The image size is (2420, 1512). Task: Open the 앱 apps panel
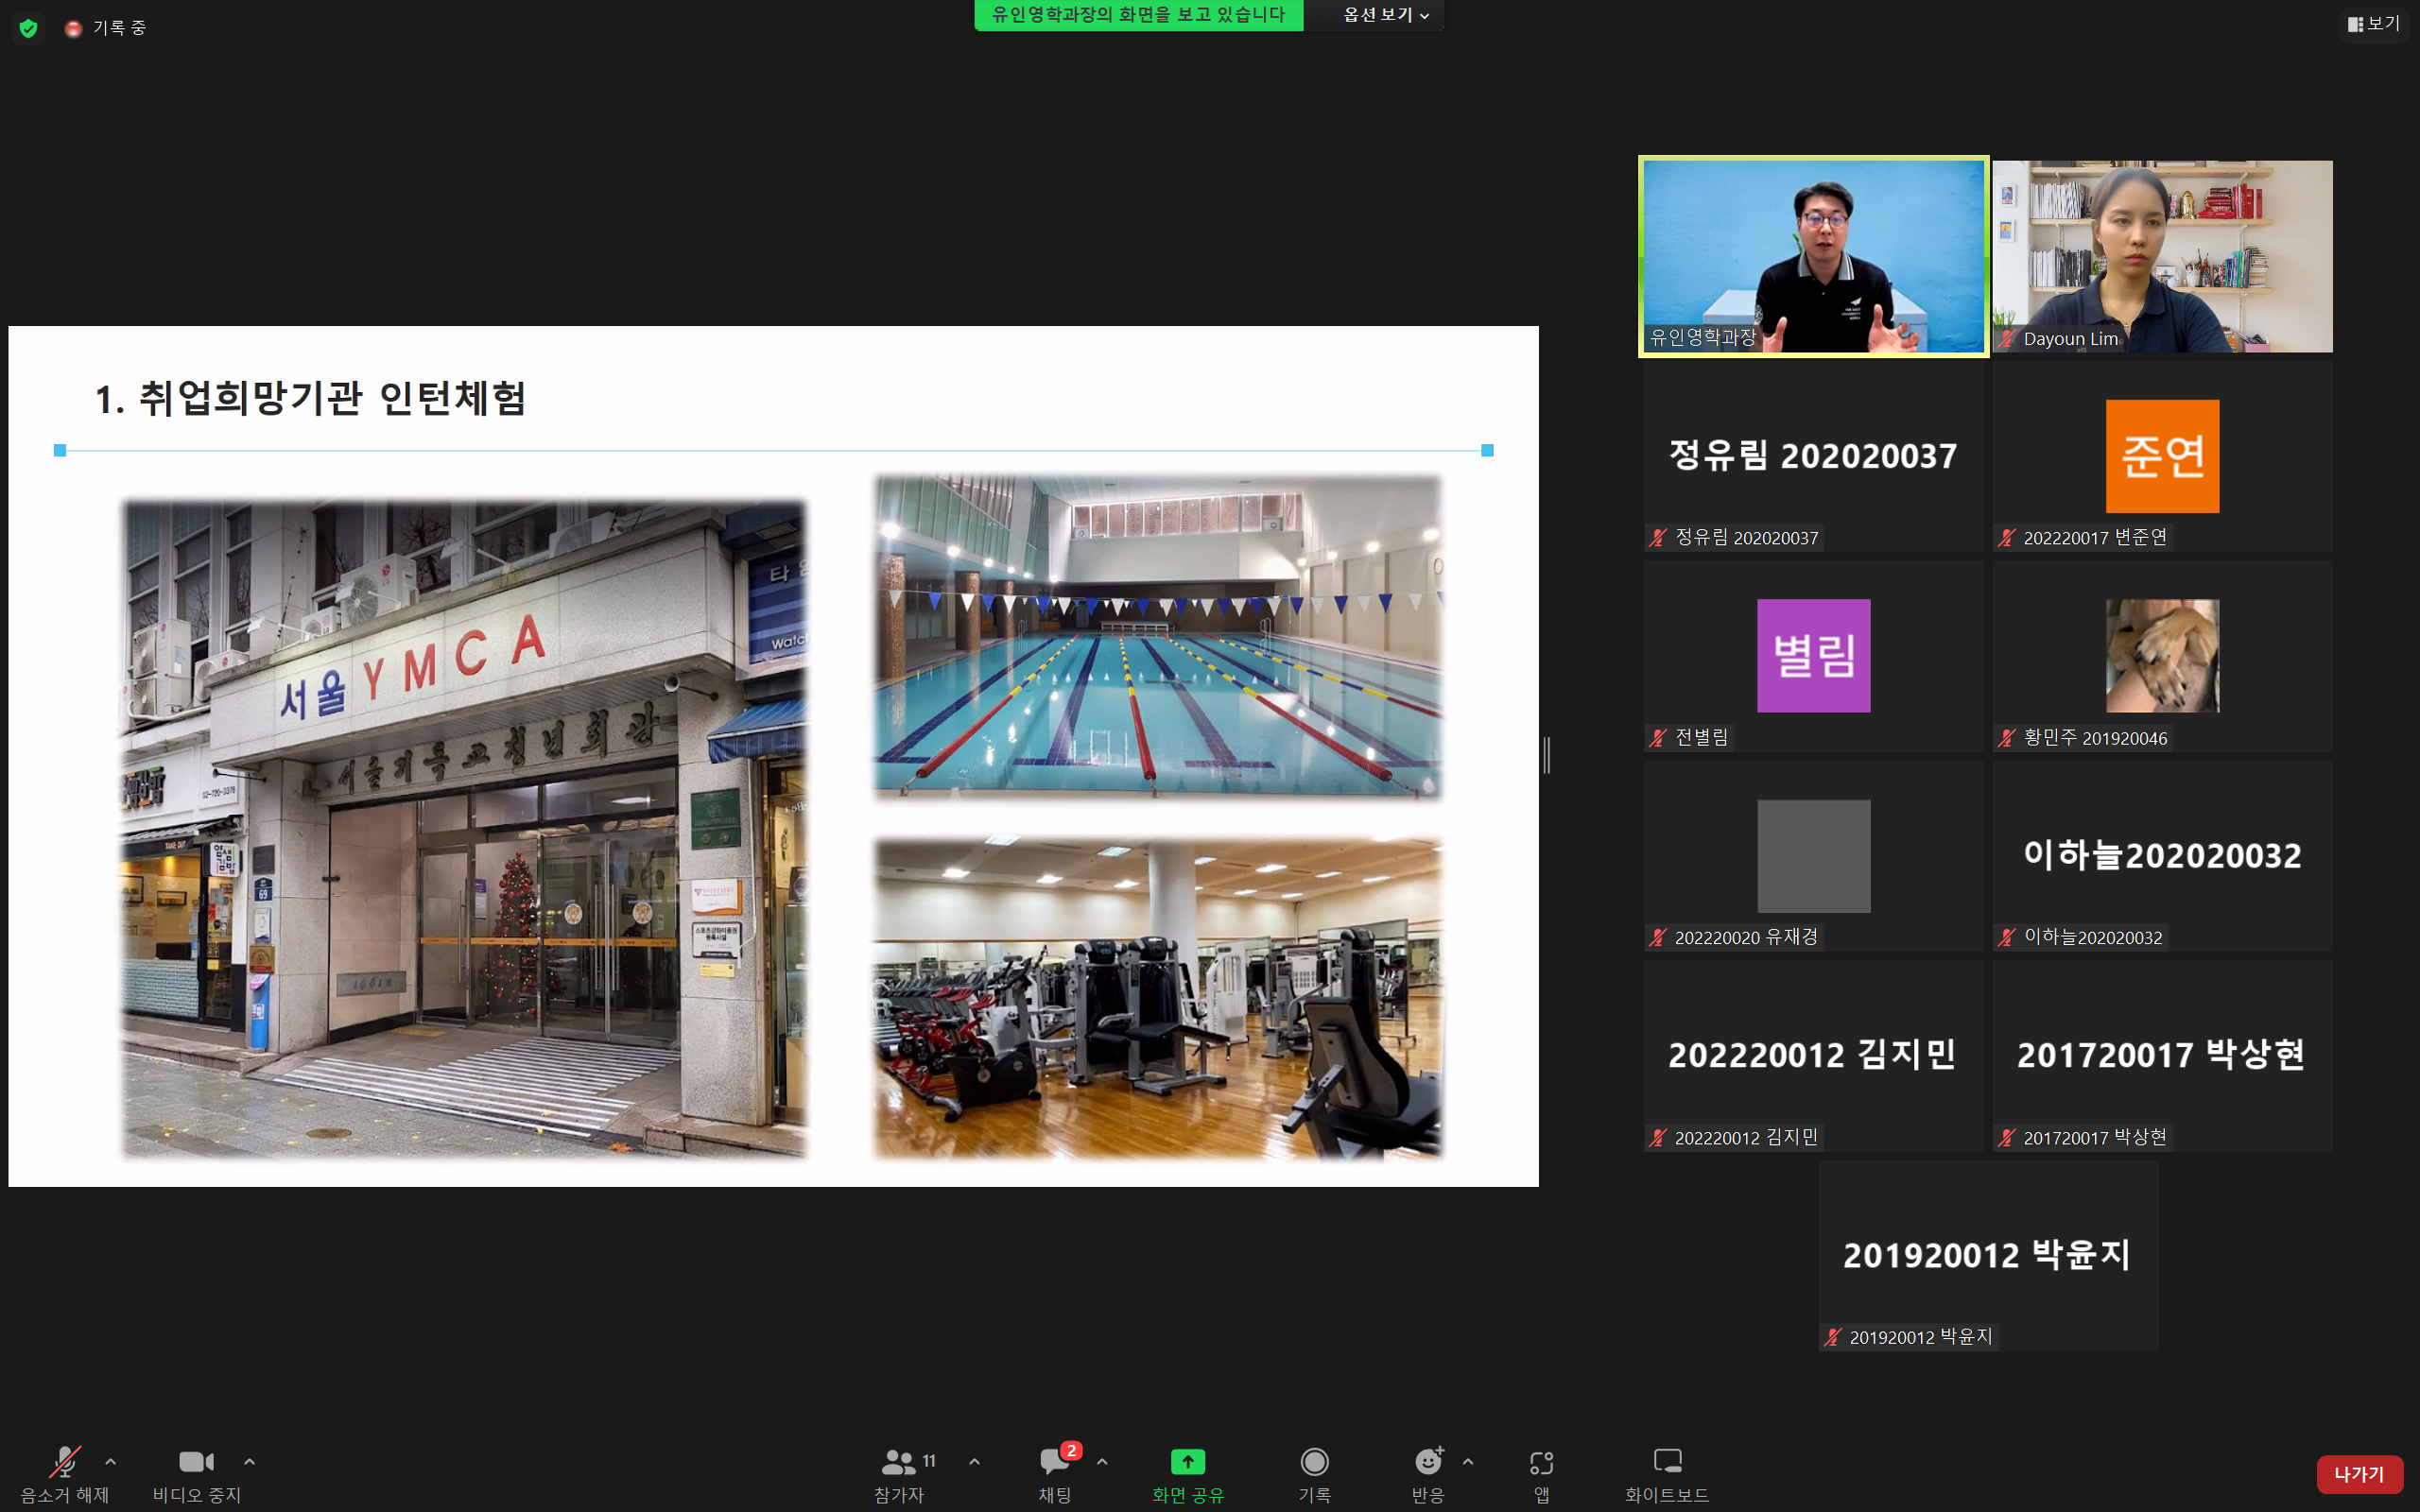[x=1542, y=1474]
